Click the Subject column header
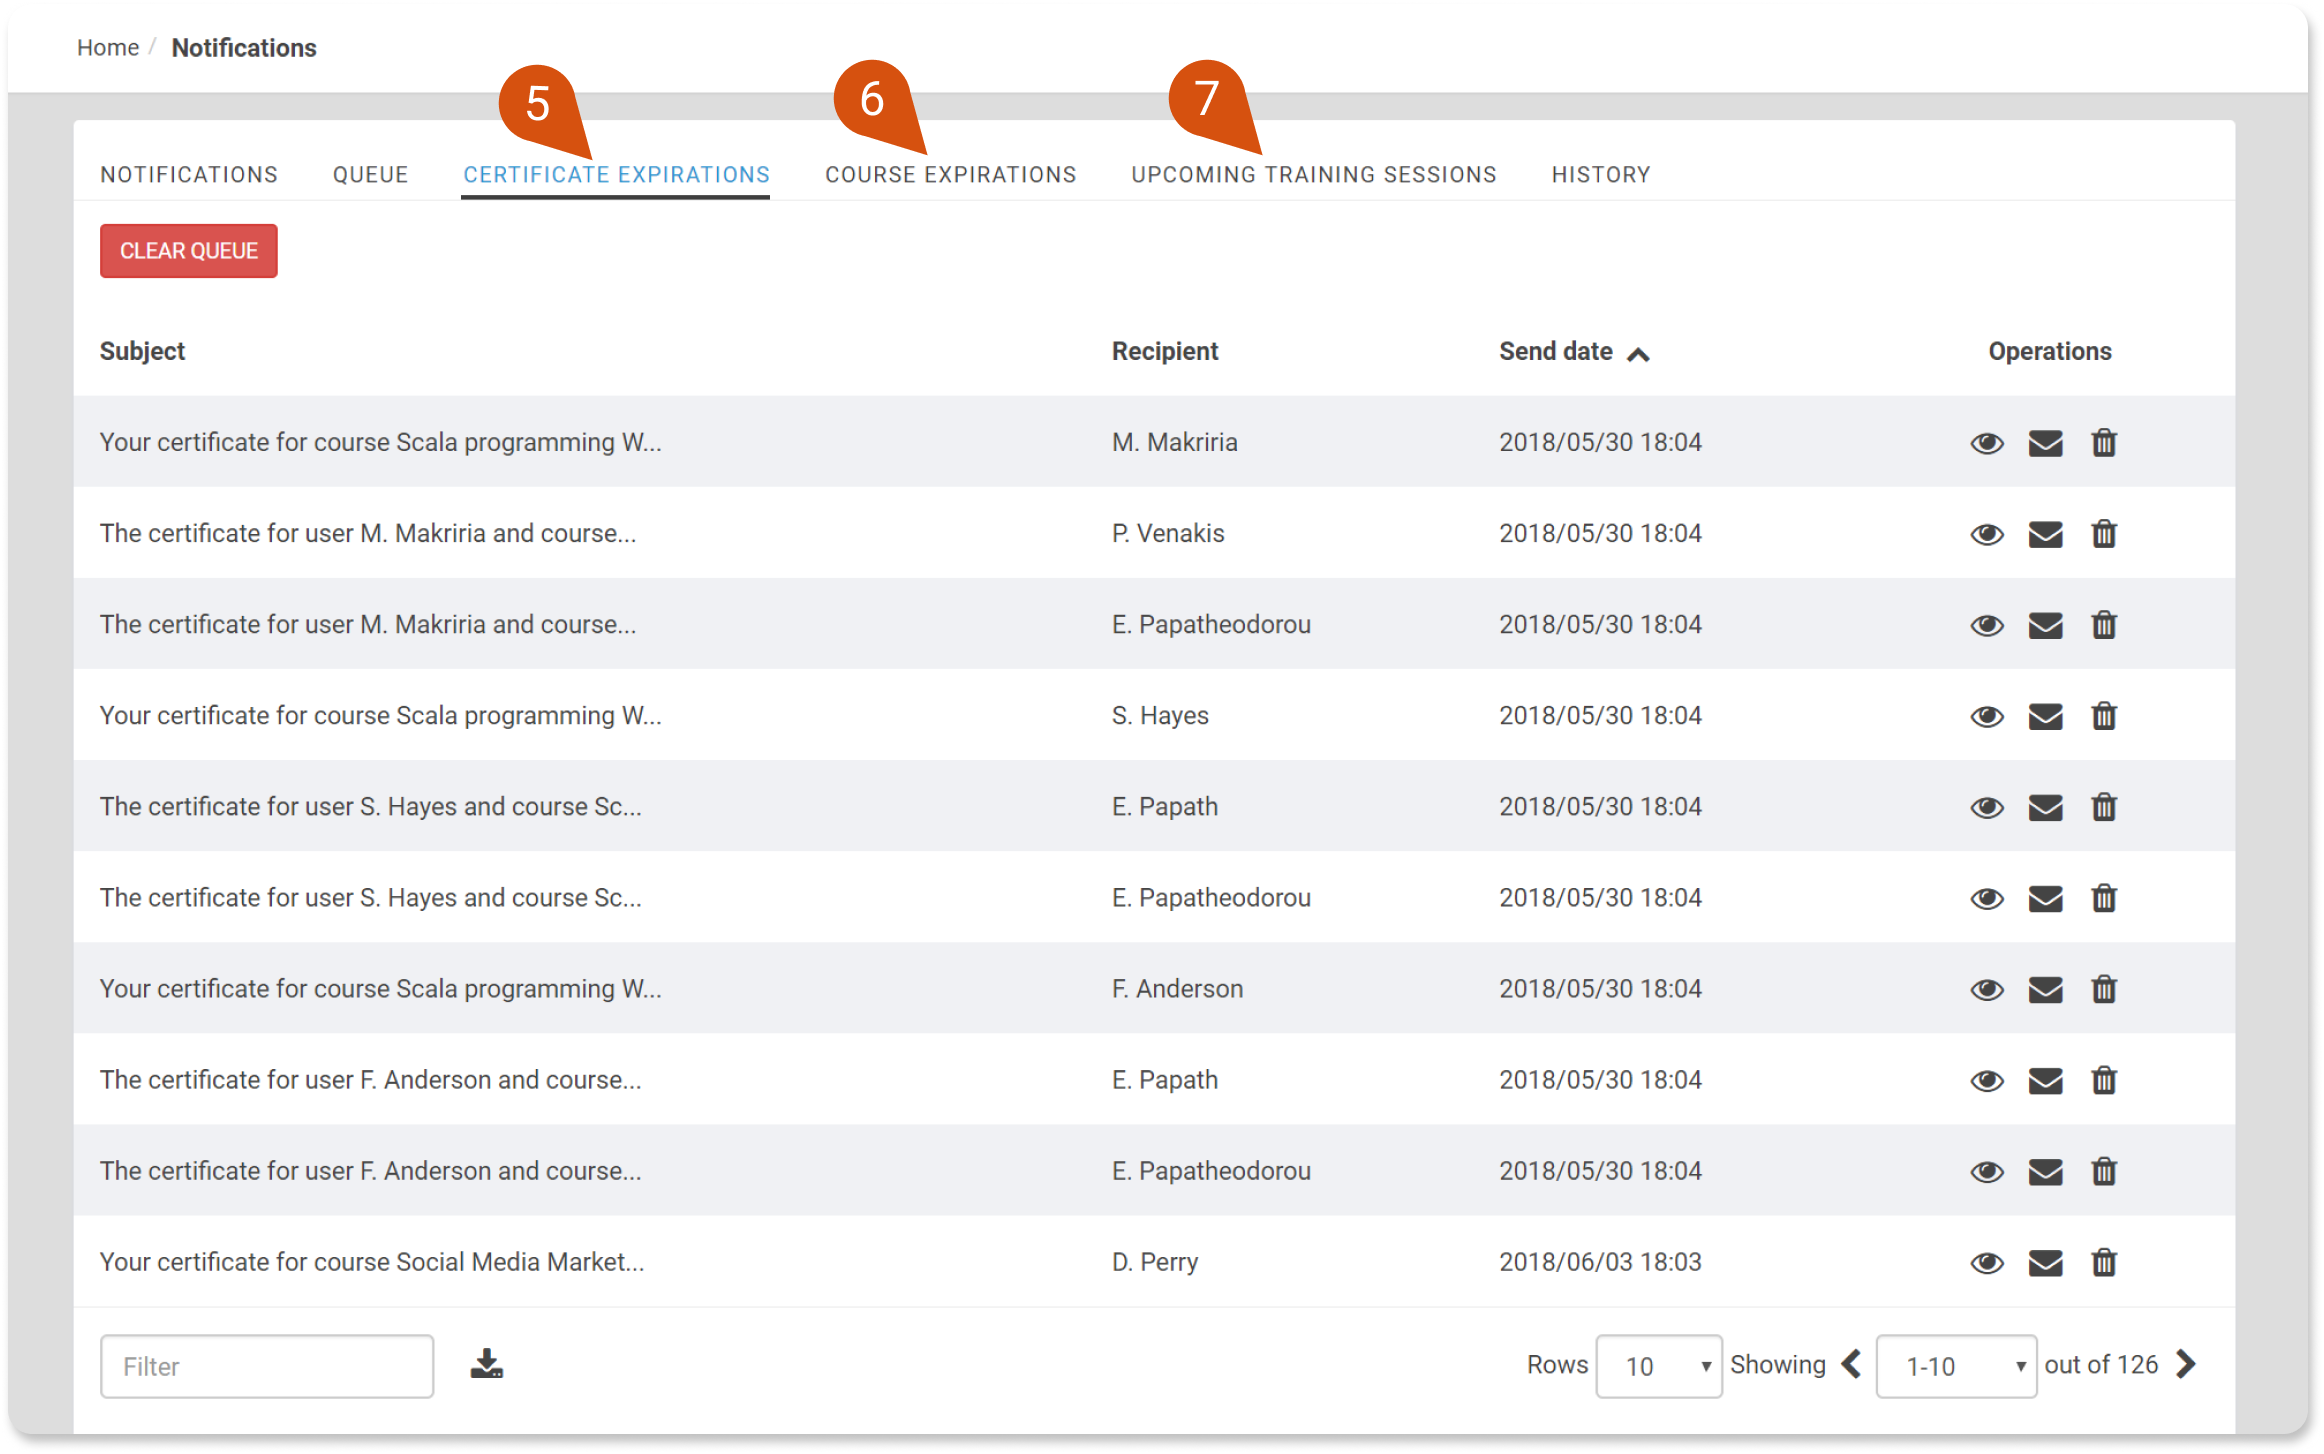 coord(142,352)
